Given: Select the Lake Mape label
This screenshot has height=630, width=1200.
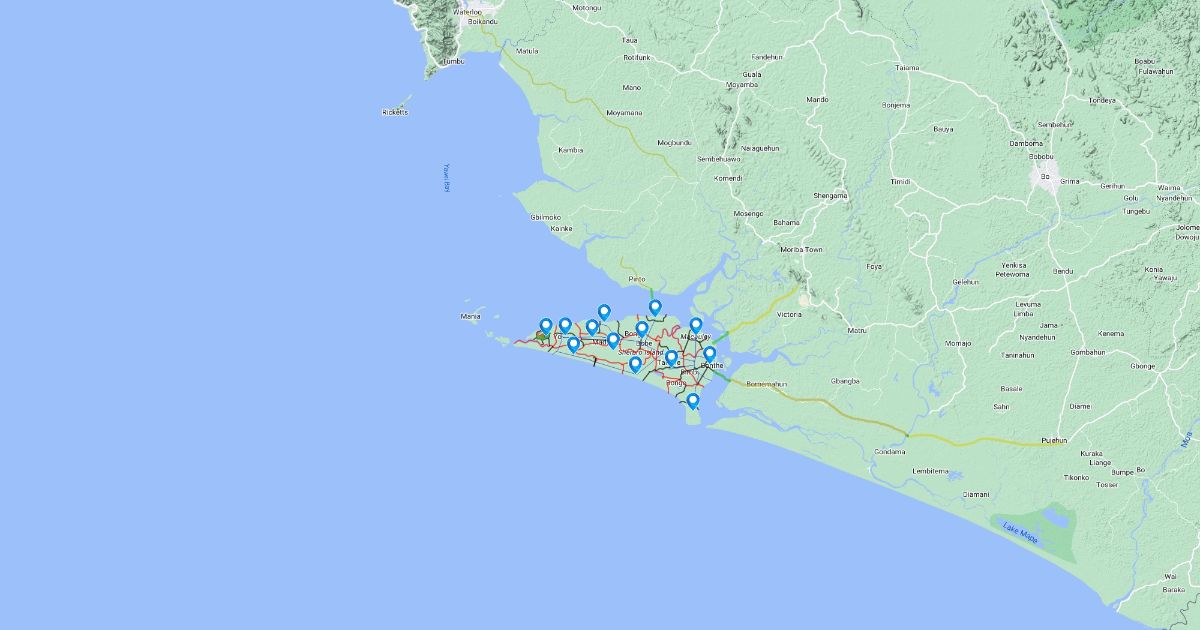Looking at the screenshot, I should (x=1021, y=534).
